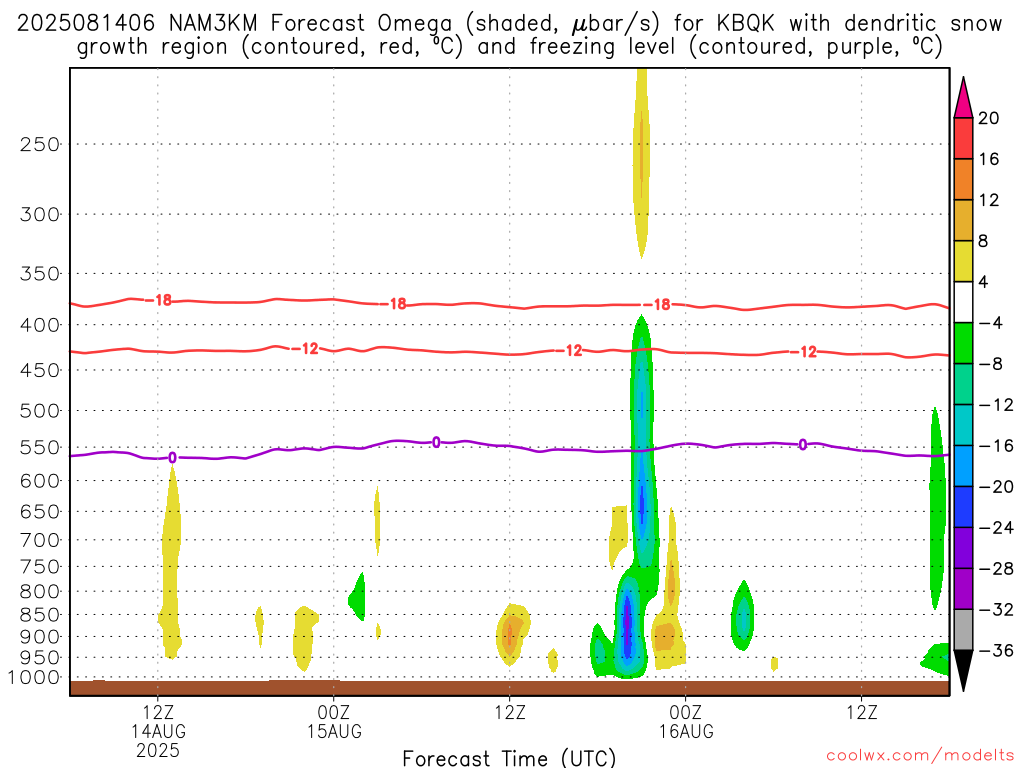This screenshot has width=1024, height=768.
Task: Select the light blue -16 to -20 swatch
Action: pyautogui.click(x=963, y=466)
